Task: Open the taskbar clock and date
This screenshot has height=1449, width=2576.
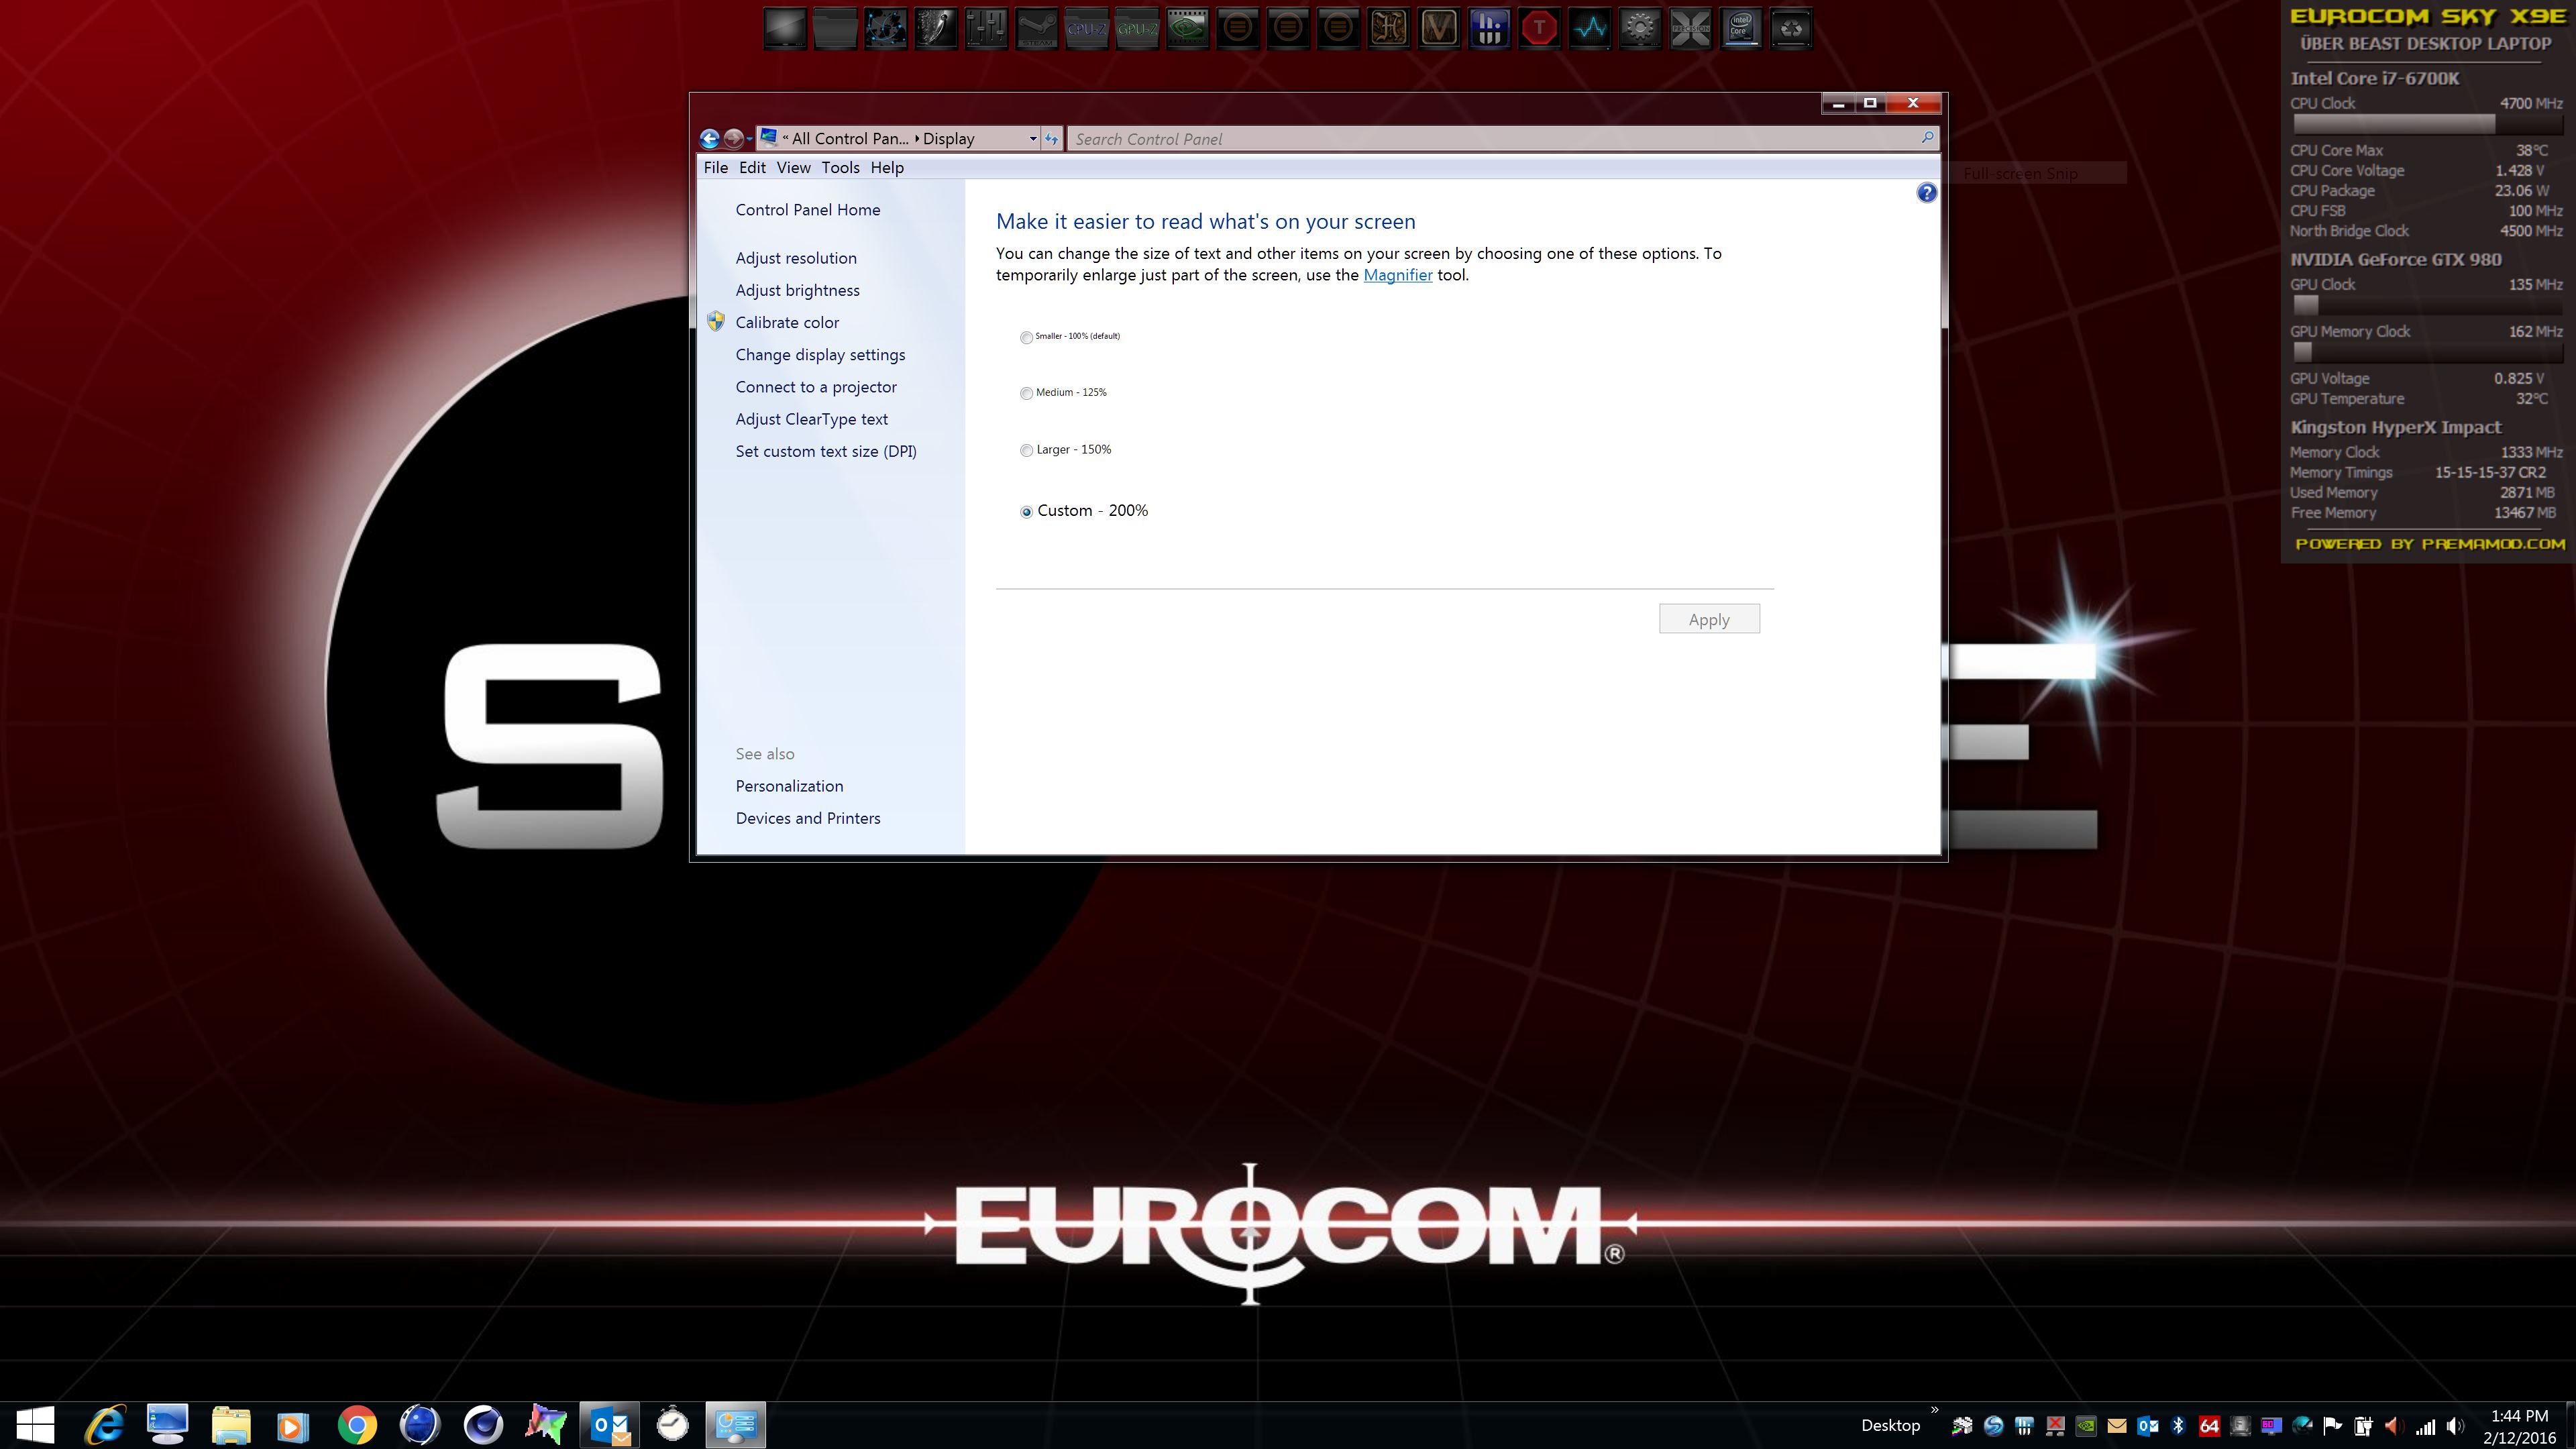Action: [2519, 1427]
